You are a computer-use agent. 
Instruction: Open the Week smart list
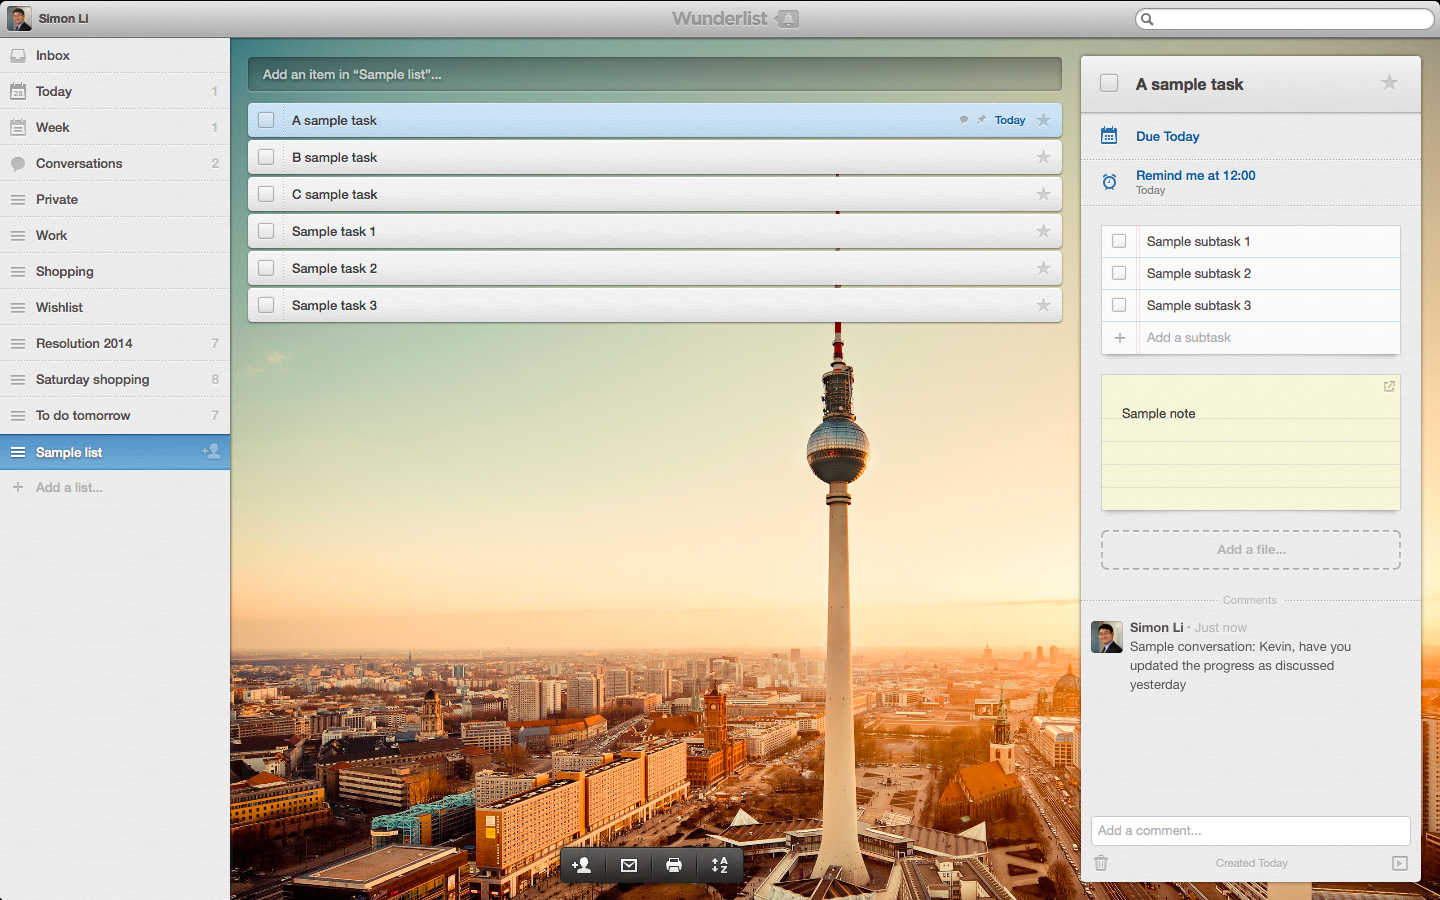[x=115, y=128]
